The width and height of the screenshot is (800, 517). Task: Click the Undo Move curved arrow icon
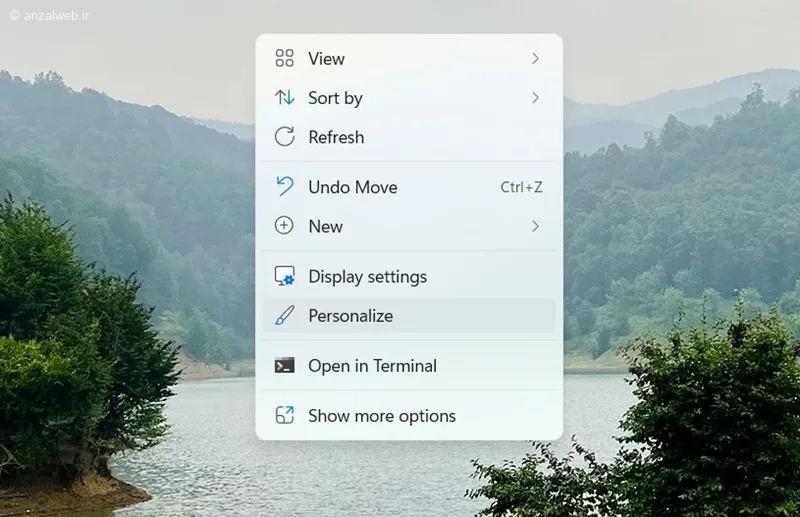(284, 186)
